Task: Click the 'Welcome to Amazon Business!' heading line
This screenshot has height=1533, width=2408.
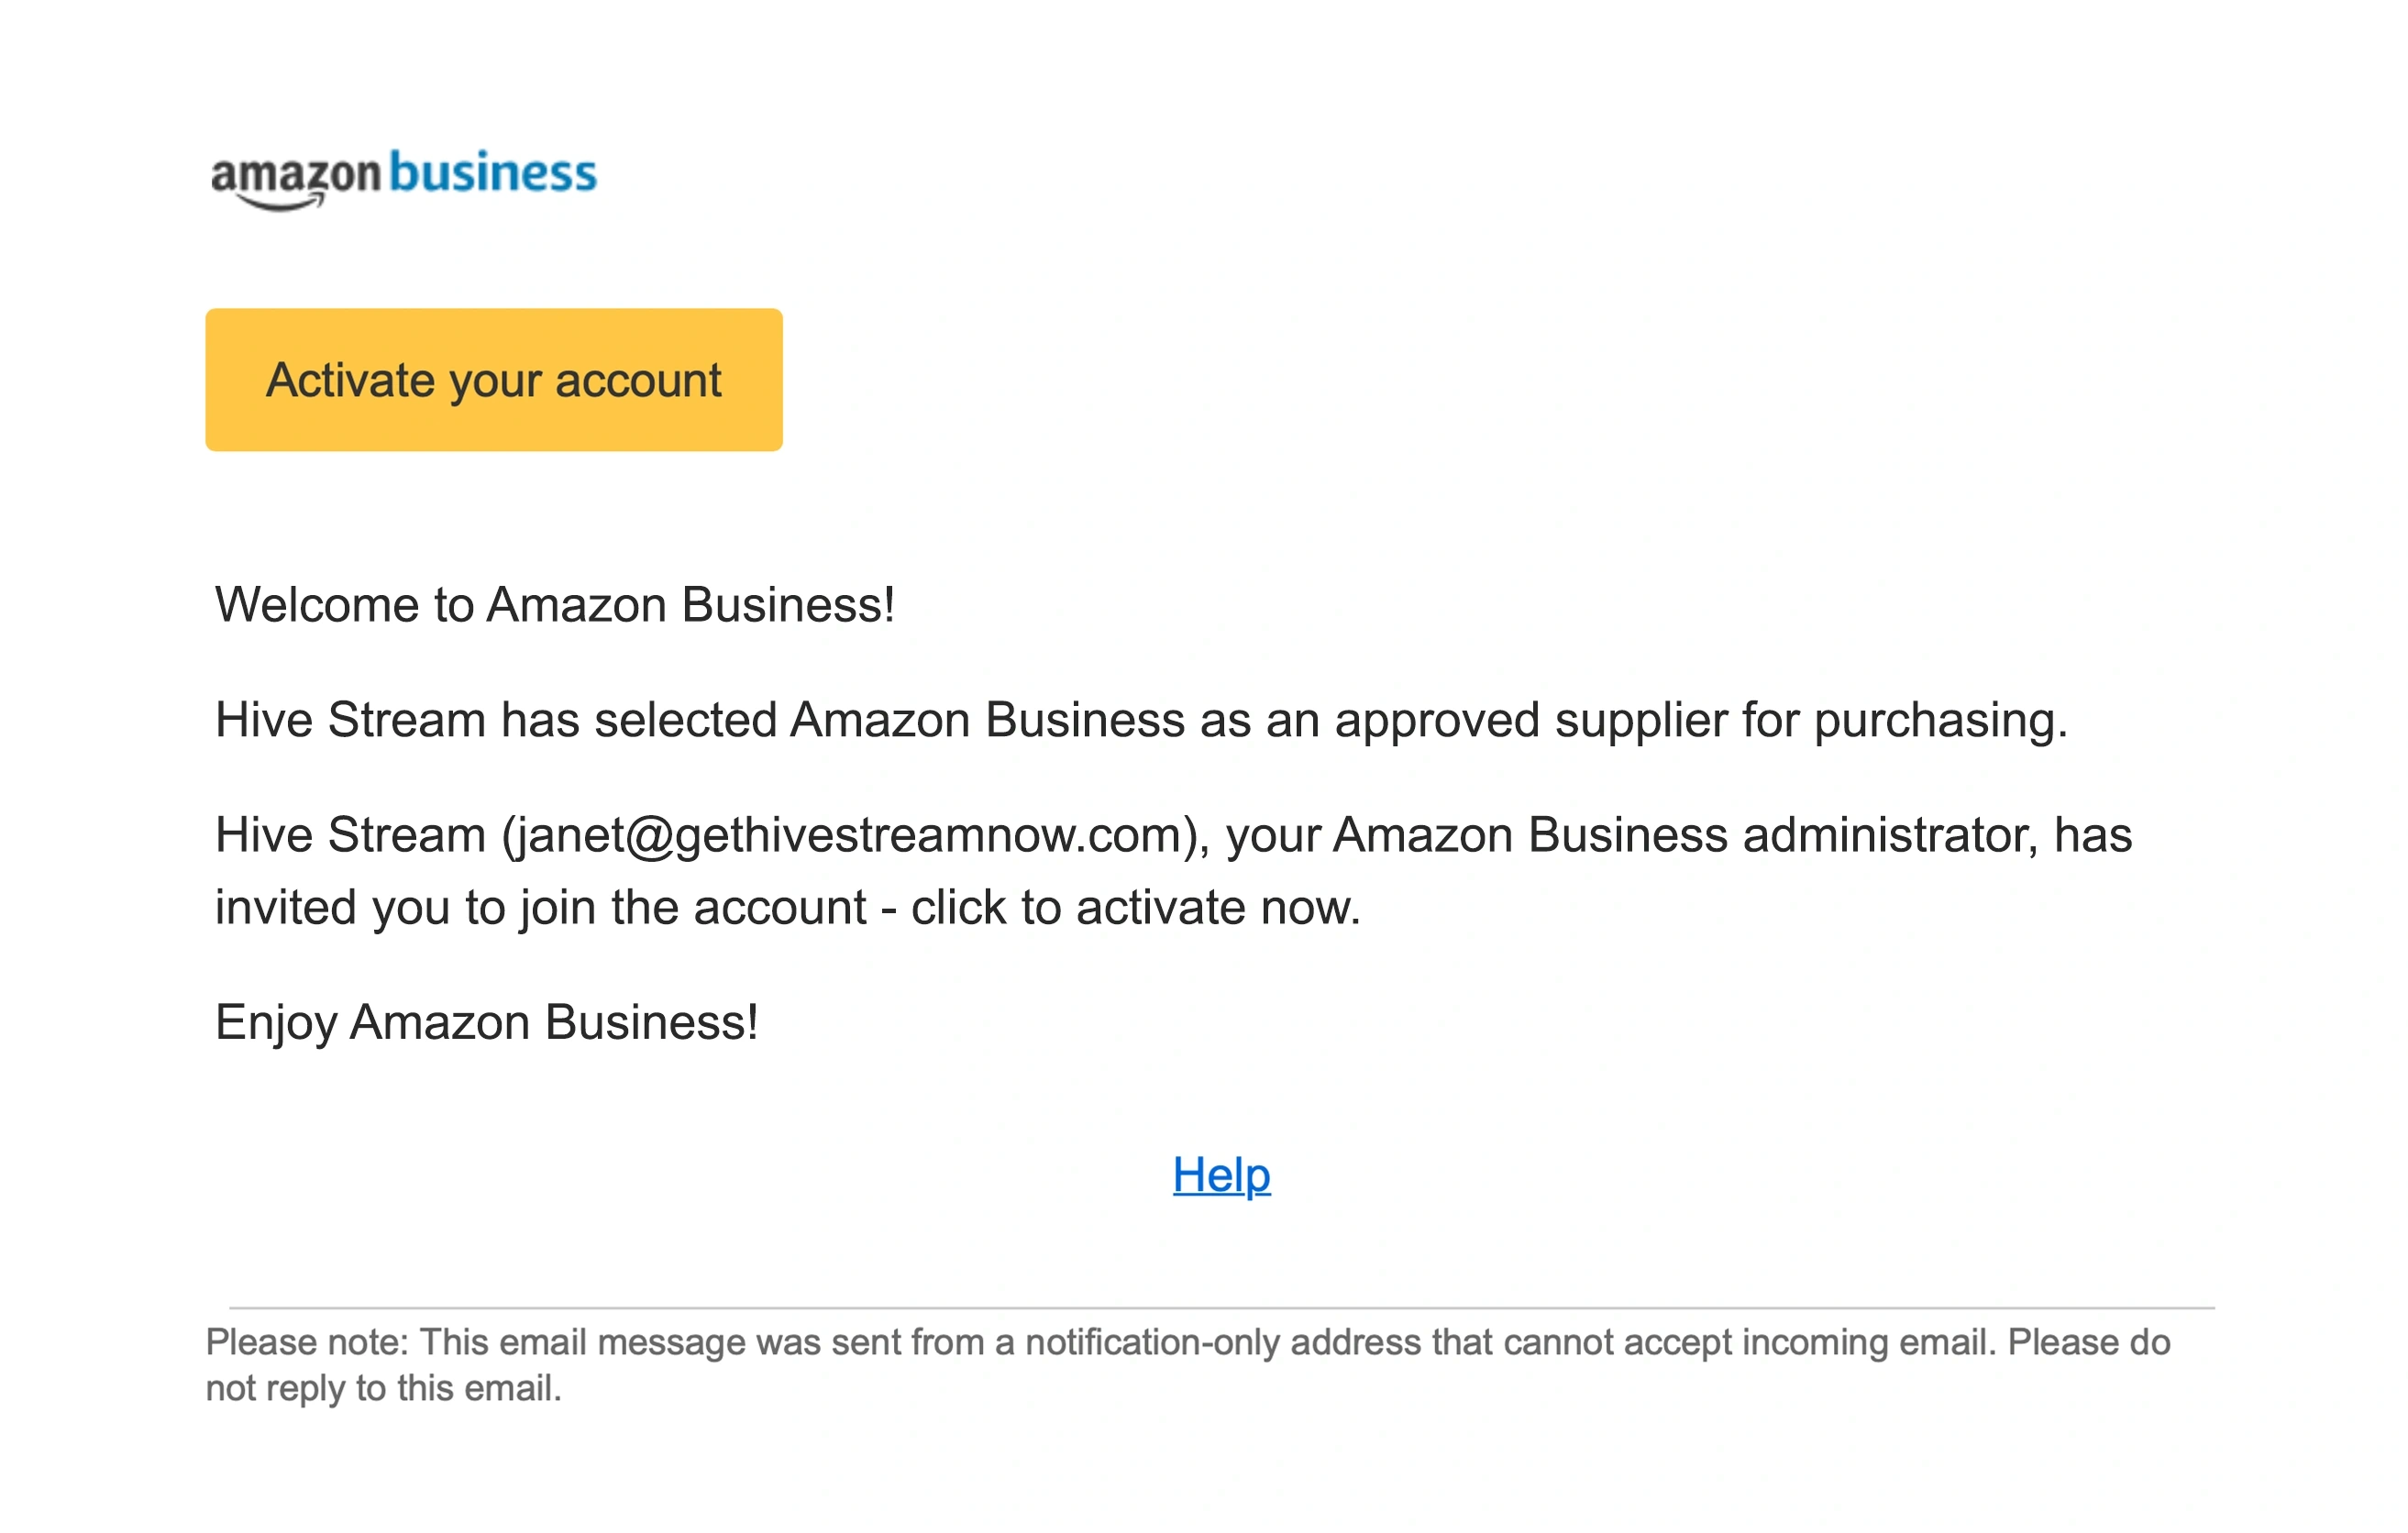Action: coord(555,605)
